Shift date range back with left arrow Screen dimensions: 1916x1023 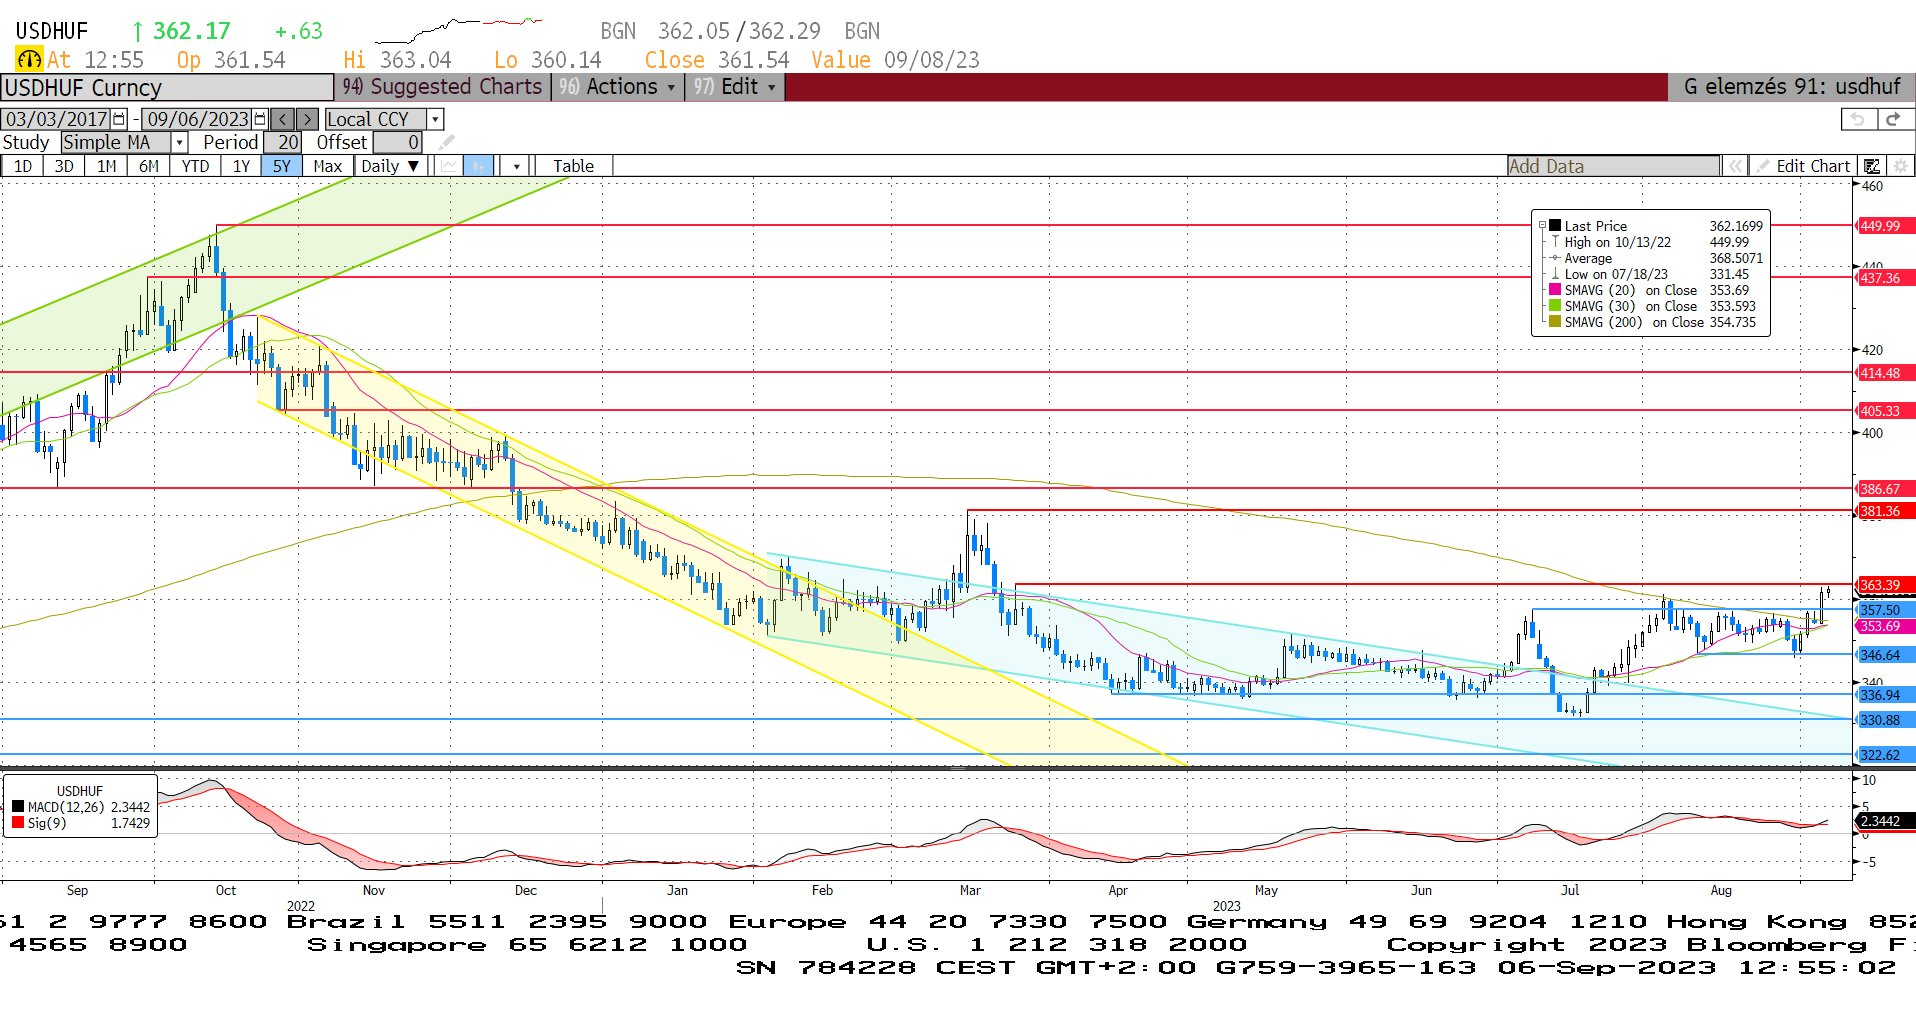(283, 119)
